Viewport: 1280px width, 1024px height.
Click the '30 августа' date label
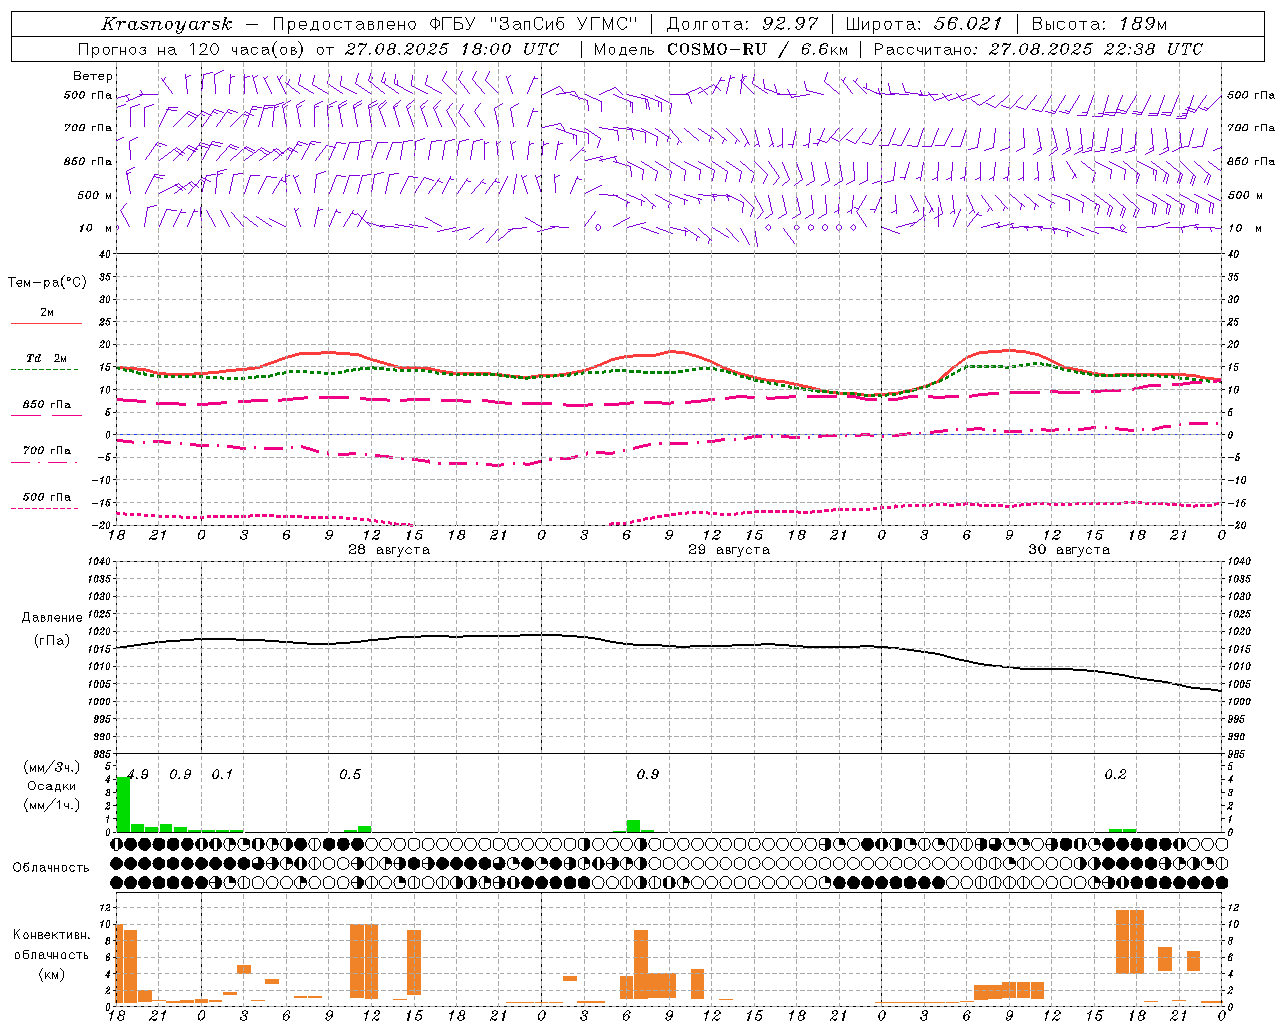(x=1069, y=550)
